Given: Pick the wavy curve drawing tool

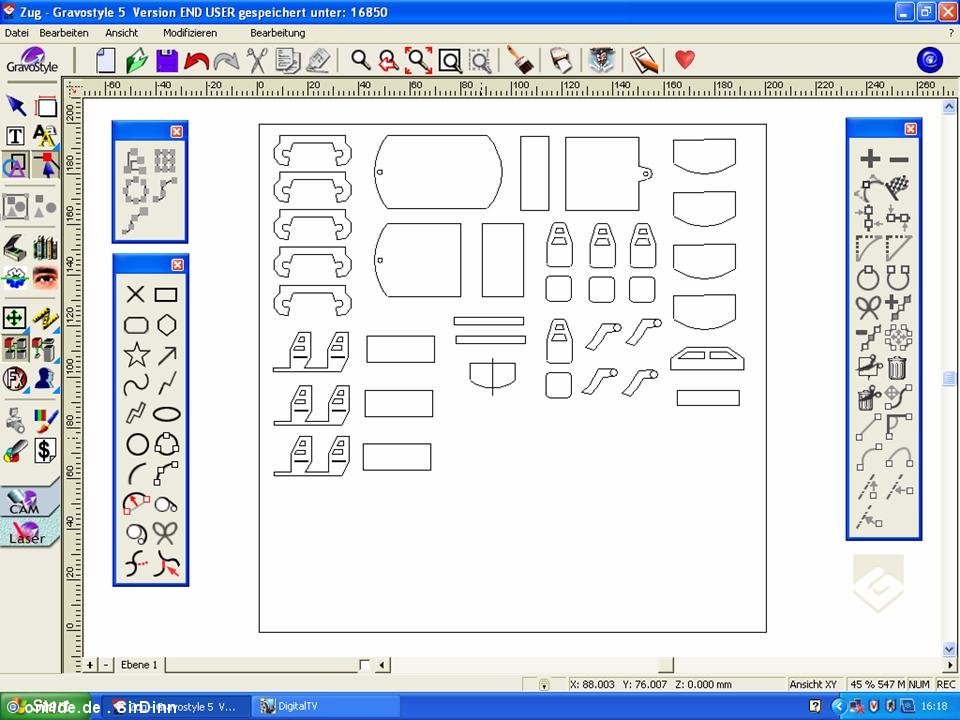Looking at the screenshot, I should (136, 385).
